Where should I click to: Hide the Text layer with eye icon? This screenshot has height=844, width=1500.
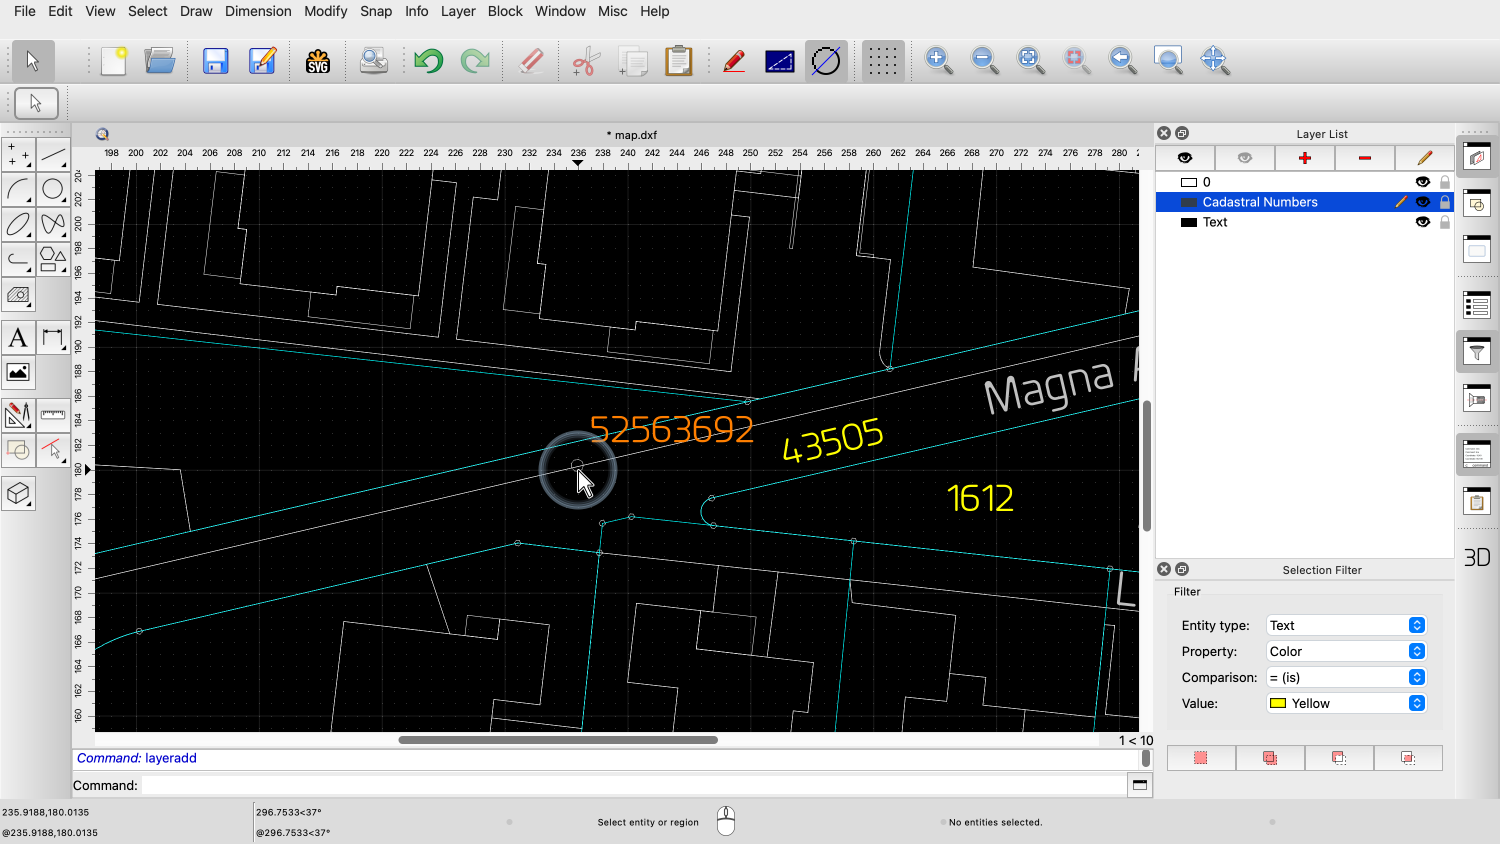1422,222
